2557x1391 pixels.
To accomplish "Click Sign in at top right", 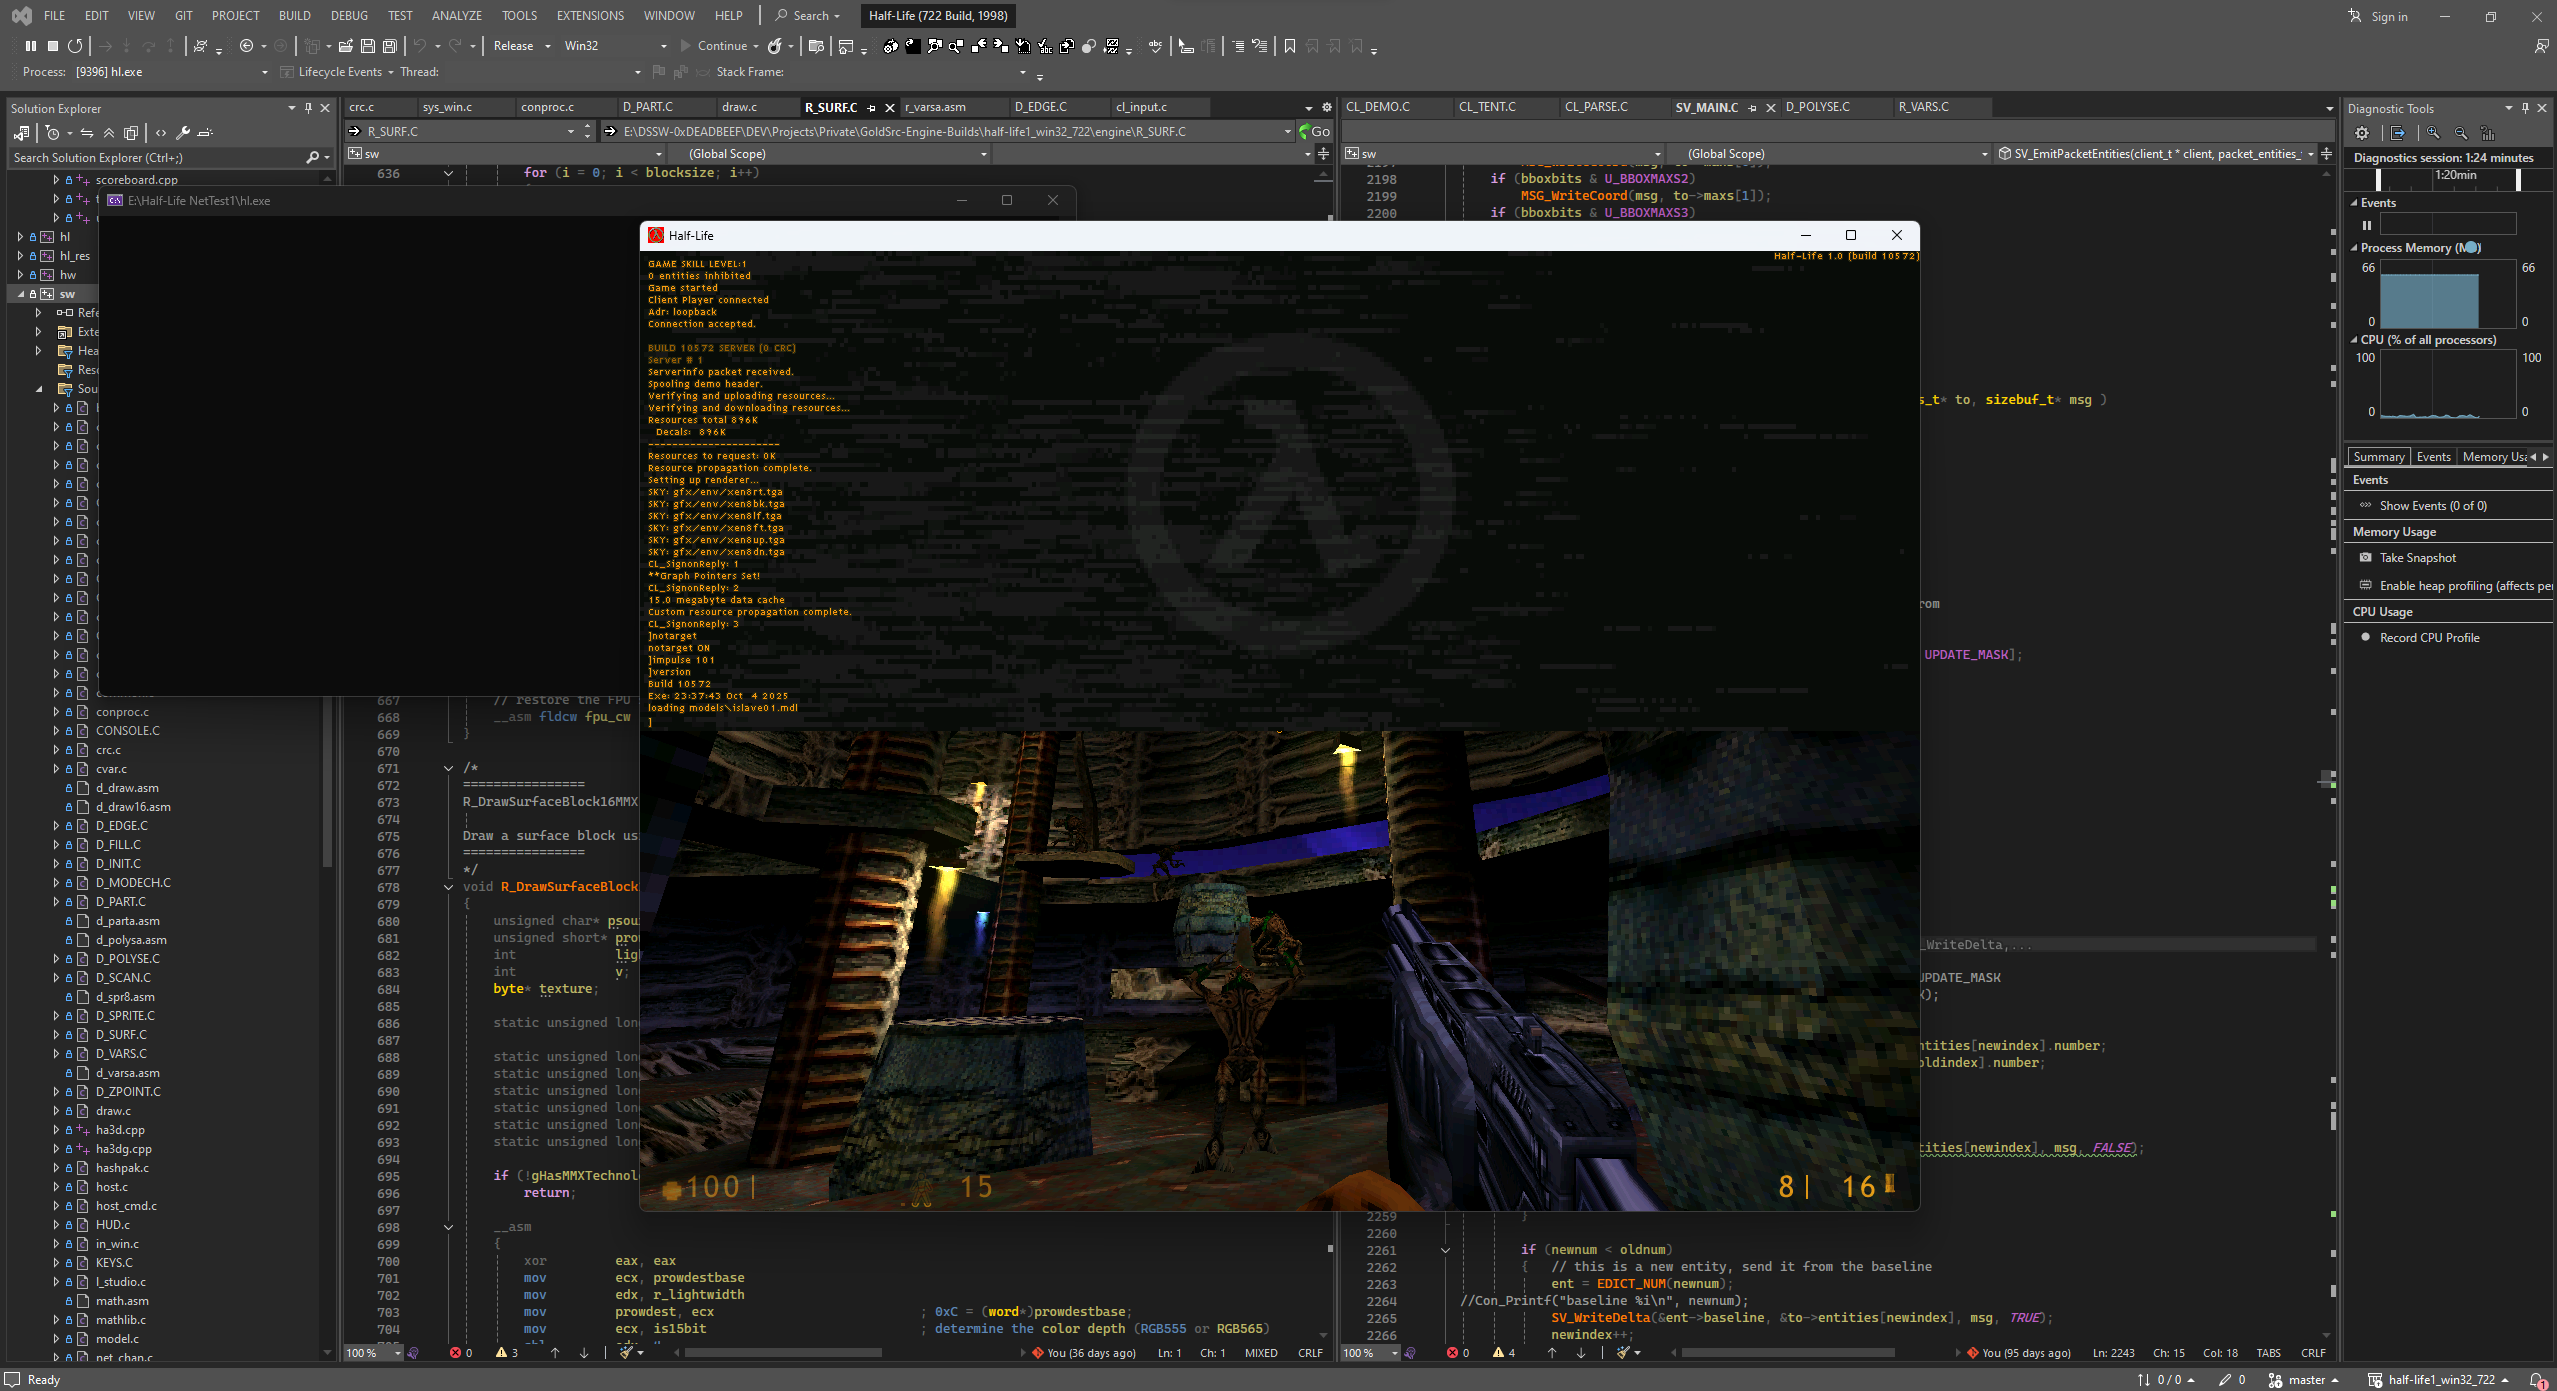I will [2377, 16].
